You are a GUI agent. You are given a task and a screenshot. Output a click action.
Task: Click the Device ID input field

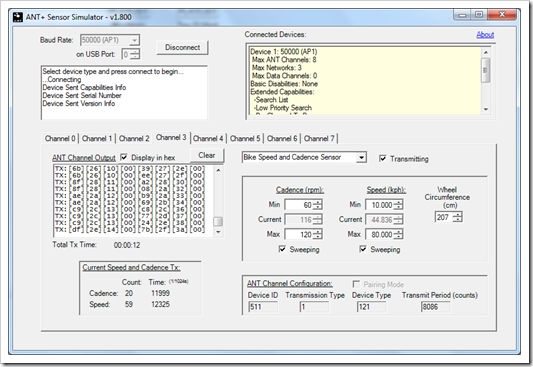[x=263, y=307]
